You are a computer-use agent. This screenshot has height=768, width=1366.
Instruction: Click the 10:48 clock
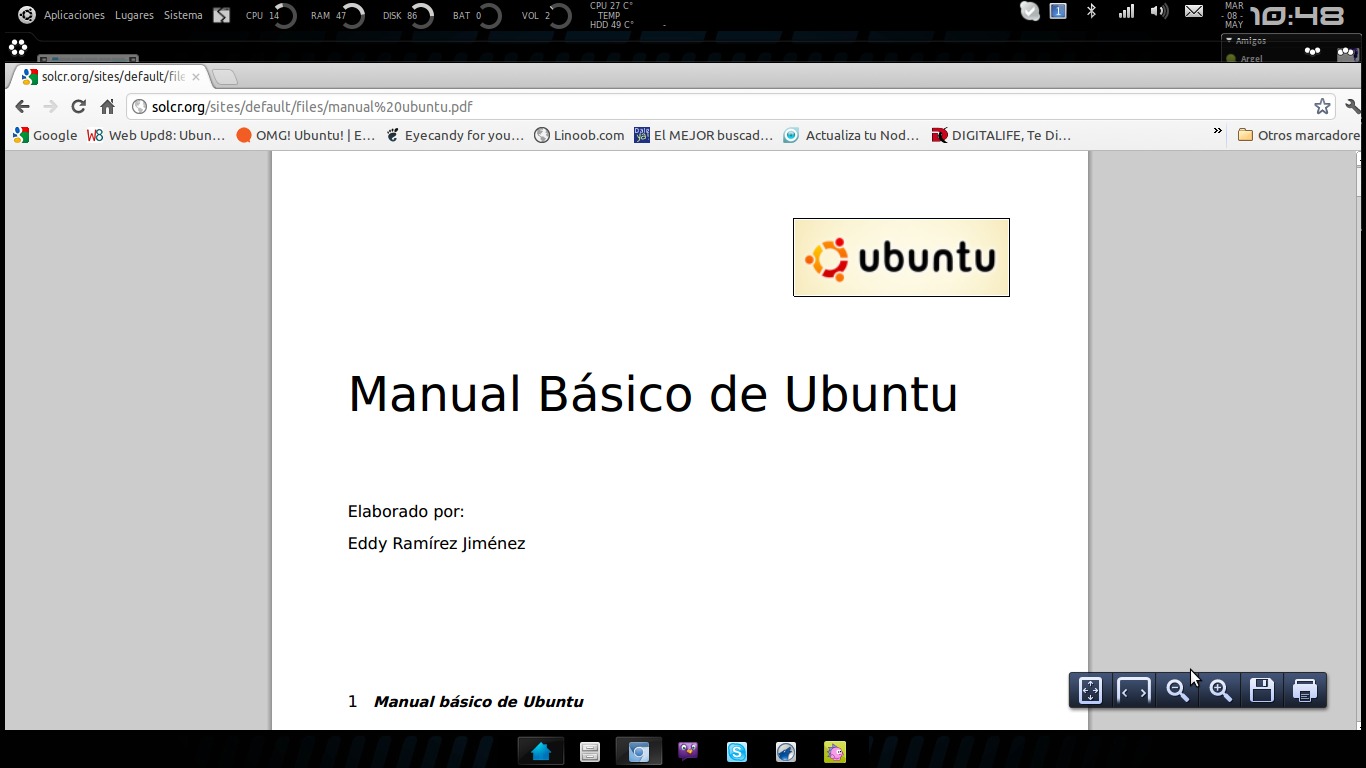[x=1297, y=16]
